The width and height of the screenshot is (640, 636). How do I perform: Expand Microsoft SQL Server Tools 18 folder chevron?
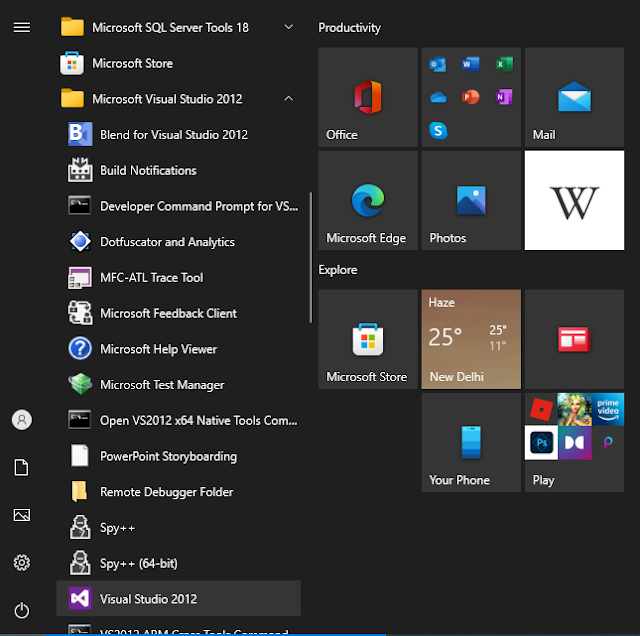[x=289, y=27]
